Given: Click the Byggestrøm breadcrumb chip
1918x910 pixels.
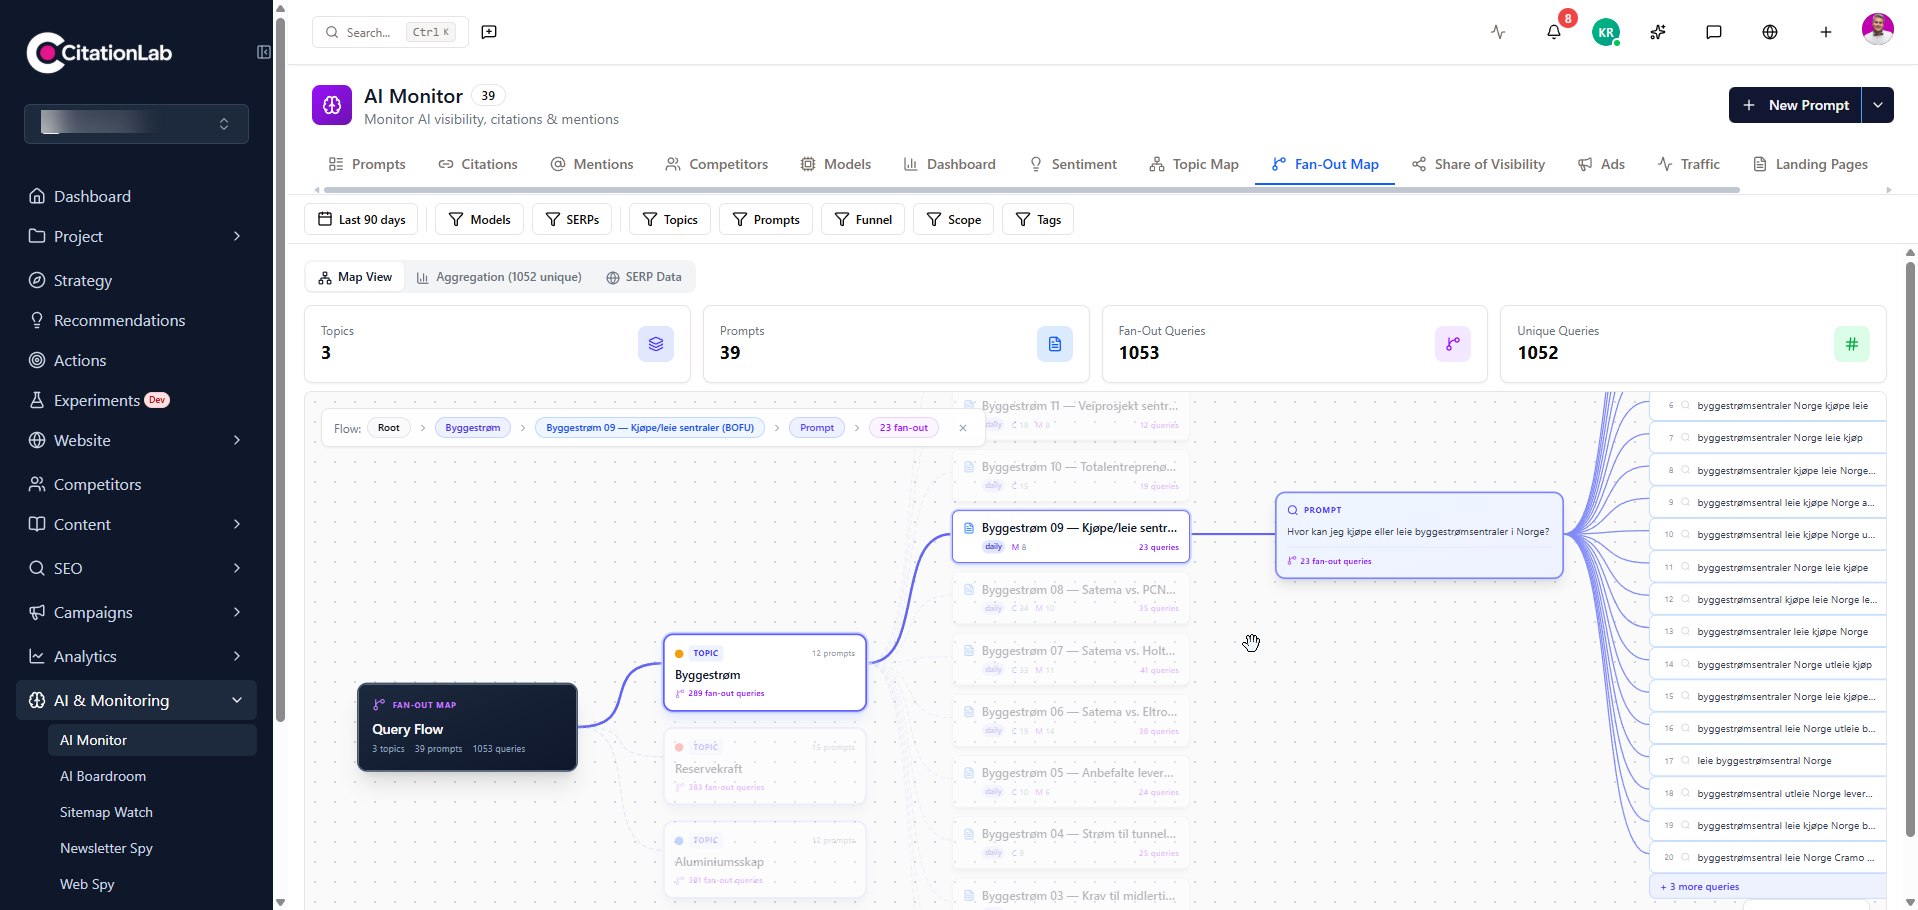Looking at the screenshot, I should click(x=473, y=428).
